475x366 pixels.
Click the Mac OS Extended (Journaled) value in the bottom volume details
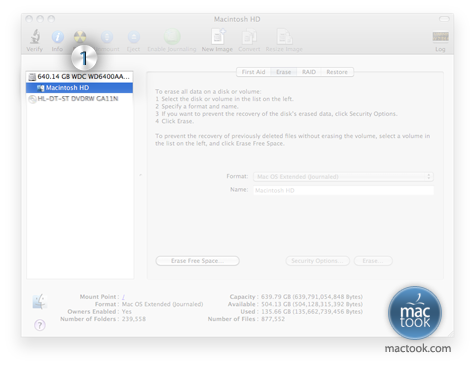pos(162,304)
